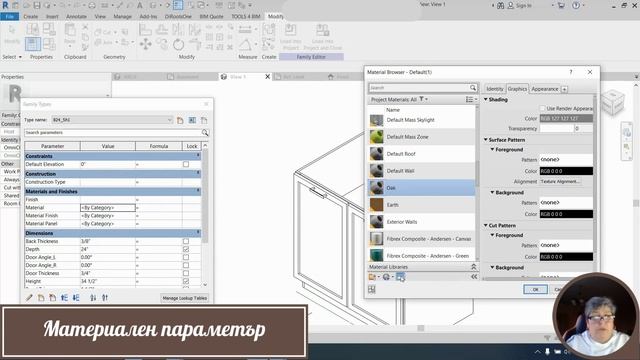Toggle Lock checkbox for Door Thickness

(x=186, y=273)
